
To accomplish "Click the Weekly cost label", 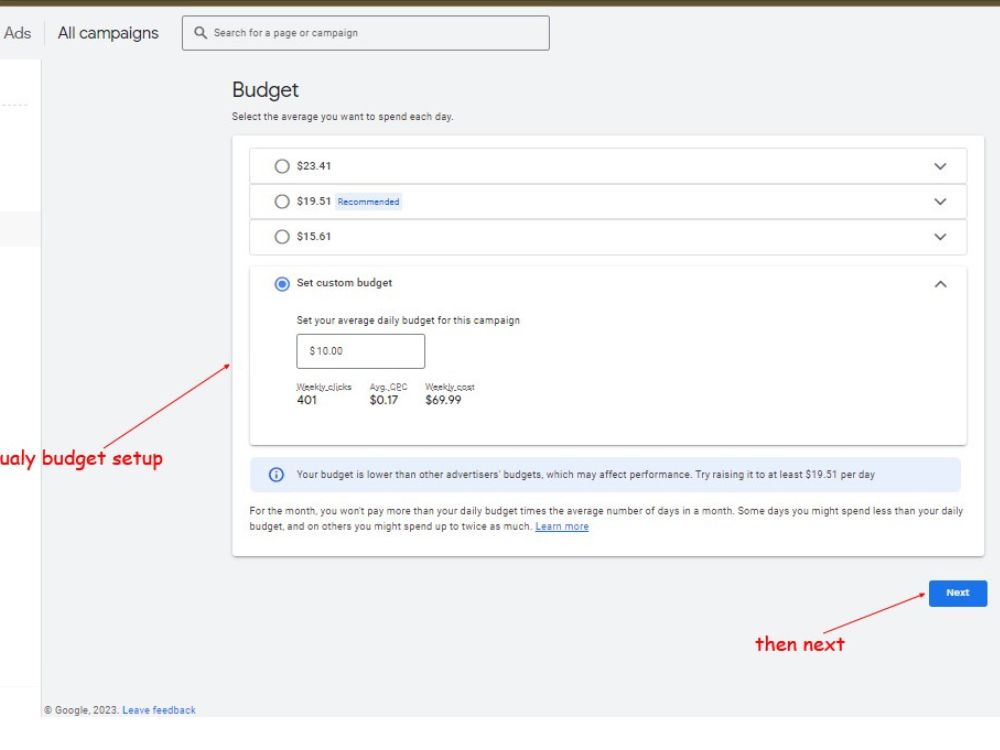I will point(450,386).
